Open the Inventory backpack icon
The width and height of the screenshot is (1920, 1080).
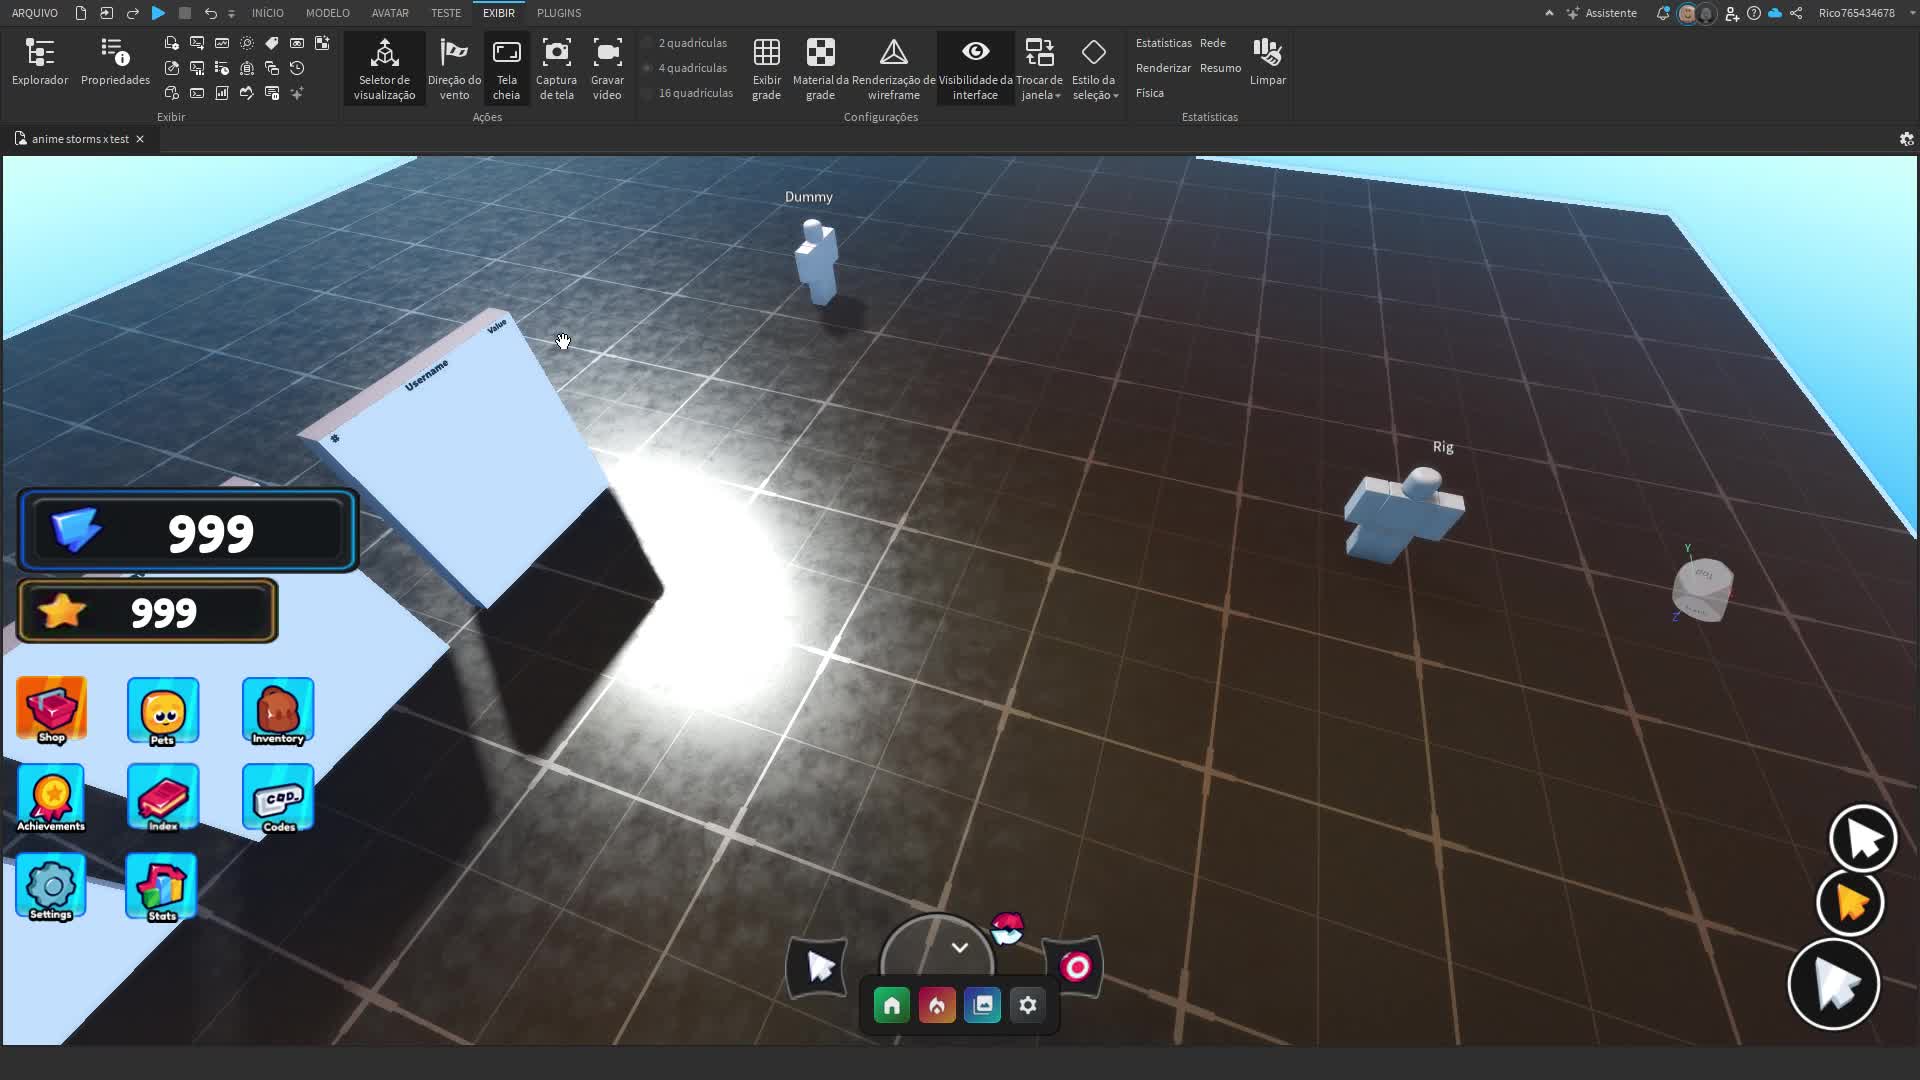pos(278,711)
